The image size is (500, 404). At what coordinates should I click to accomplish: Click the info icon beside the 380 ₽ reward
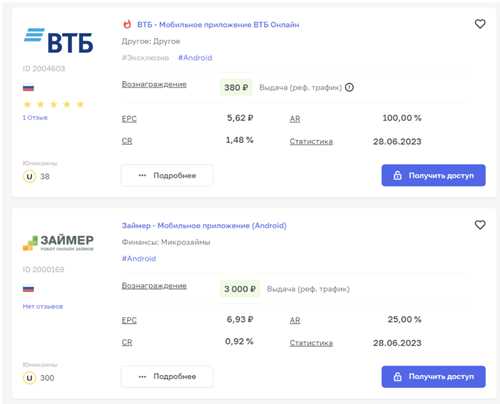[349, 87]
